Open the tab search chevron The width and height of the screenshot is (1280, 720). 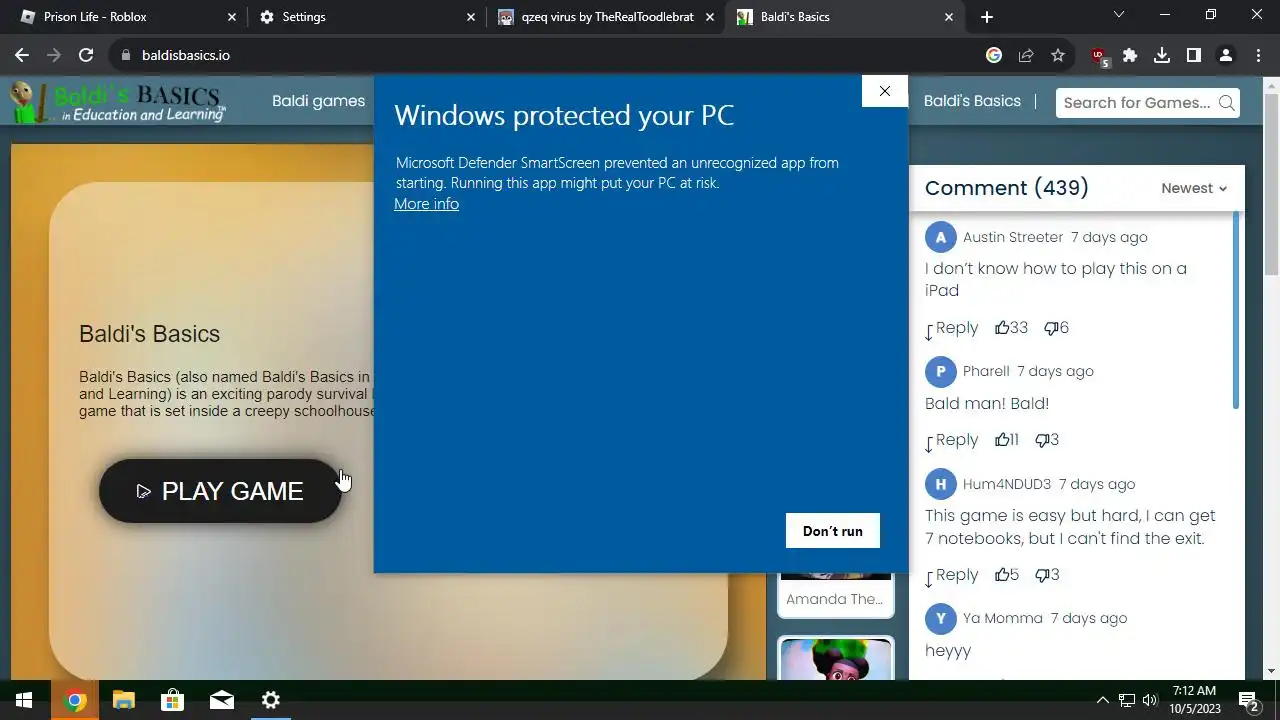click(x=1119, y=15)
